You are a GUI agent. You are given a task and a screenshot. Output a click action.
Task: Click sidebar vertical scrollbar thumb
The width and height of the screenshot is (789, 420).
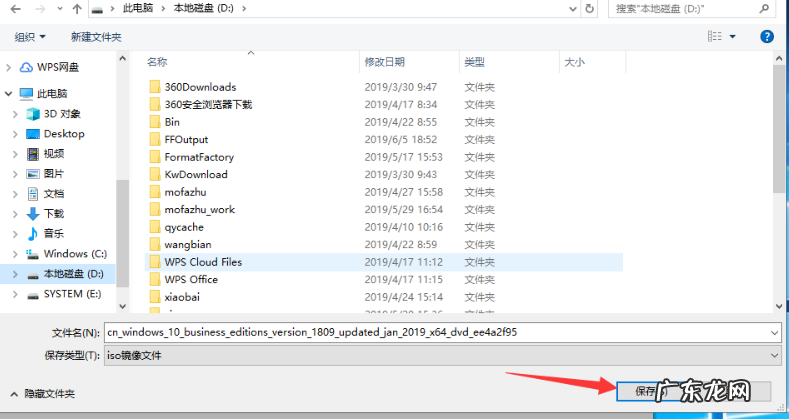pyautogui.click(x=122, y=233)
